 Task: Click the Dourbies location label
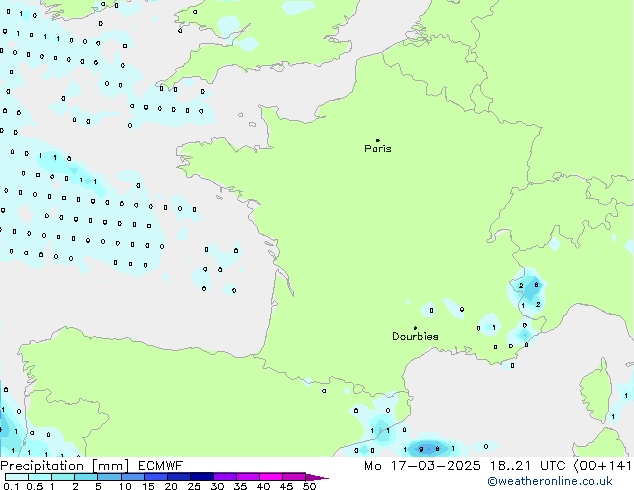click(415, 337)
